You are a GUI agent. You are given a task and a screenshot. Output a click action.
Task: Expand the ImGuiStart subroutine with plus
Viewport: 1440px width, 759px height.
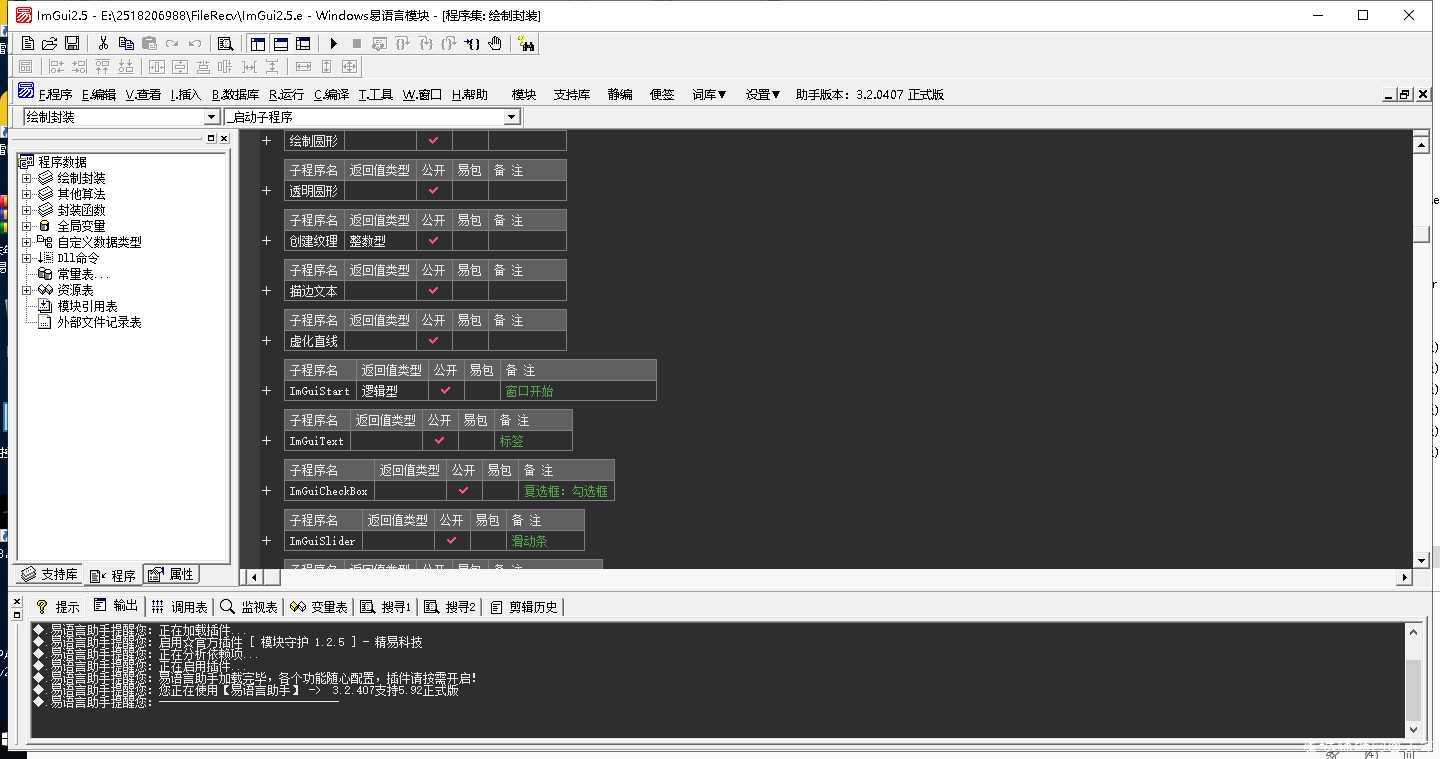click(267, 391)
